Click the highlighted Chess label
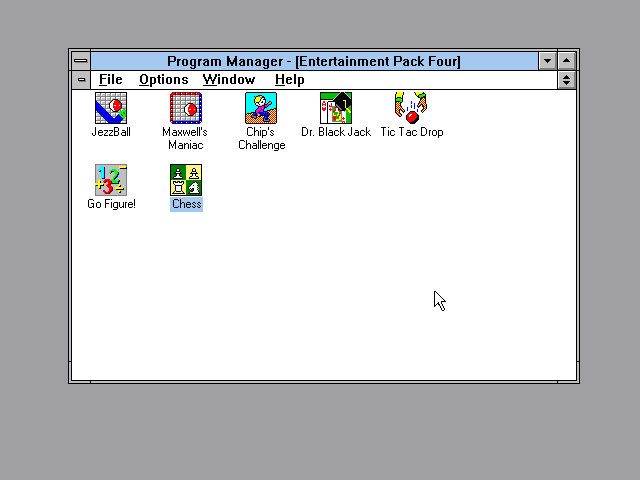 pos(186,204)
